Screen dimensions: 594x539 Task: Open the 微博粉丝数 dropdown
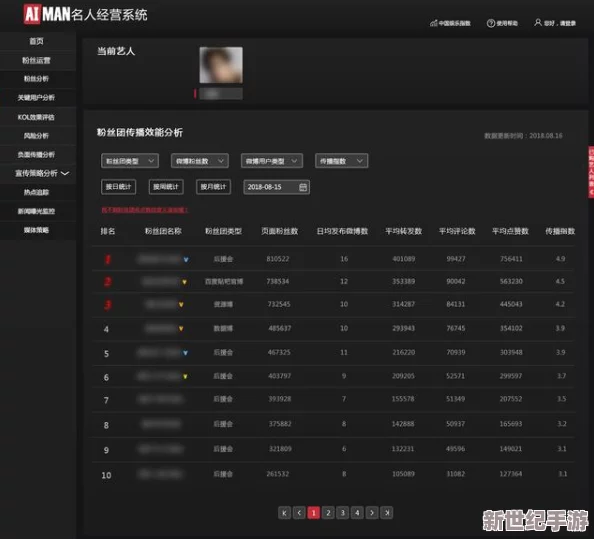pos(200,161)
